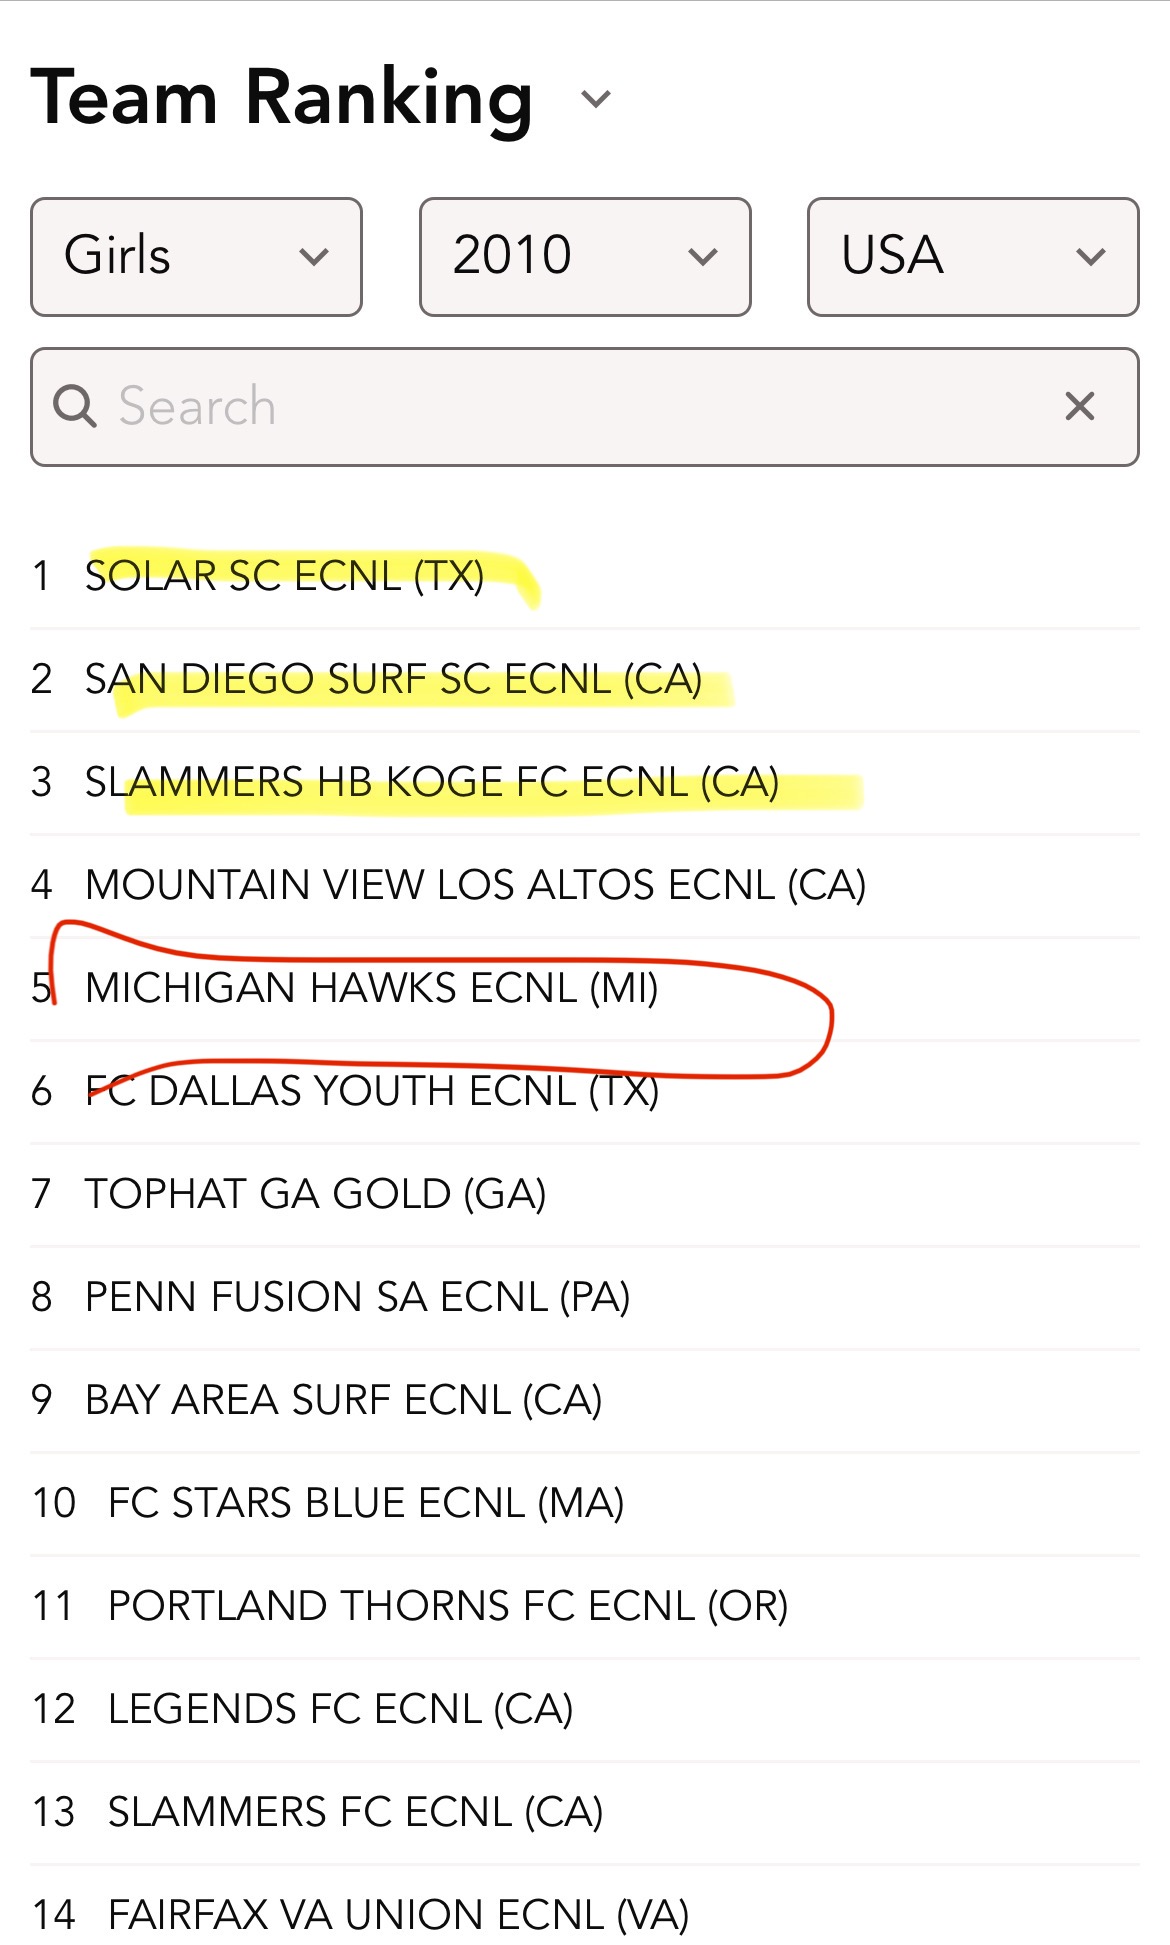Image resolution: width=1170 pixels, height=1945 pixels.
Task: Select Mountain View Los Altos ECNL
Action: pyautogui.click(x=475, y=885)
